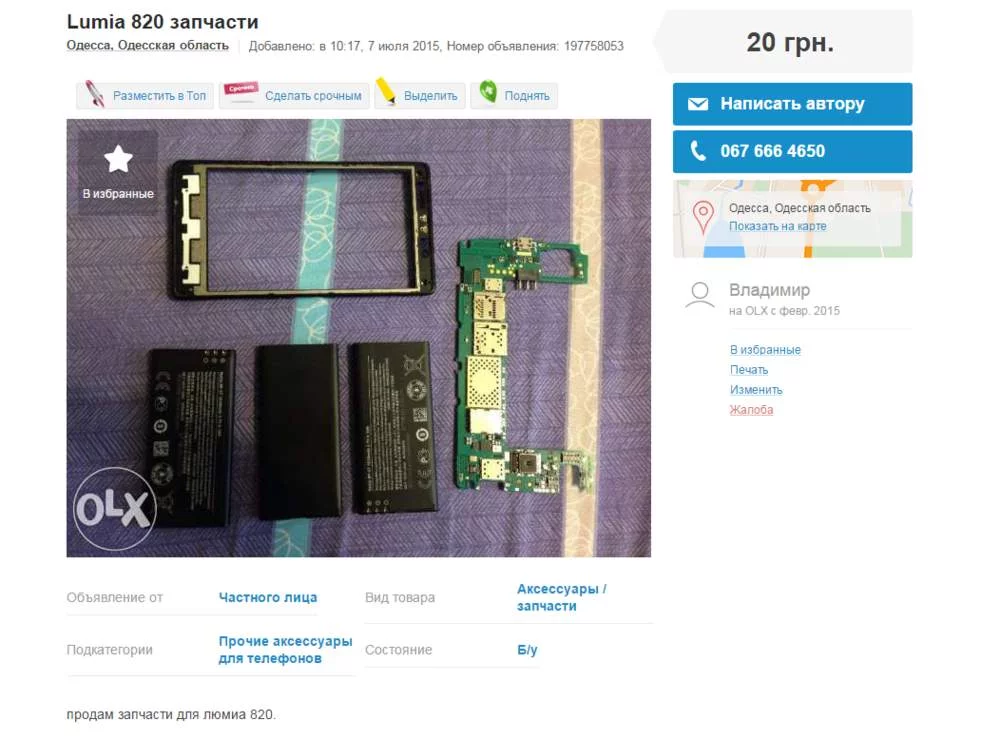Open the Одесса, Одесская область header link
The width and height of the screenshot is (1000, 740).
click(x=147, y=46)
